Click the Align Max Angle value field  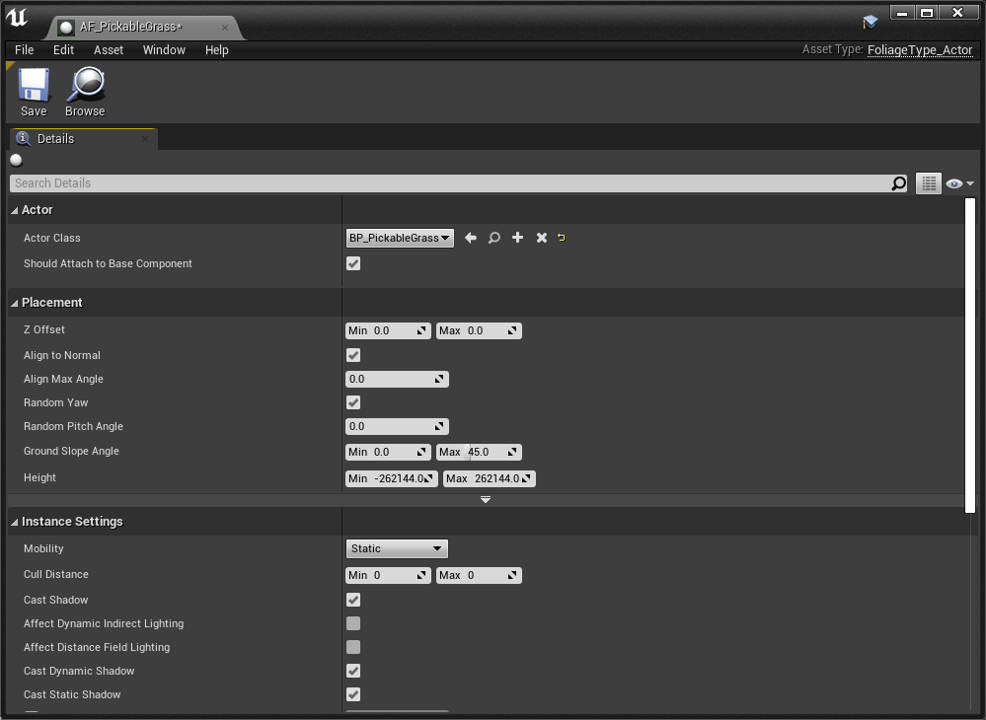pos(397,379)
